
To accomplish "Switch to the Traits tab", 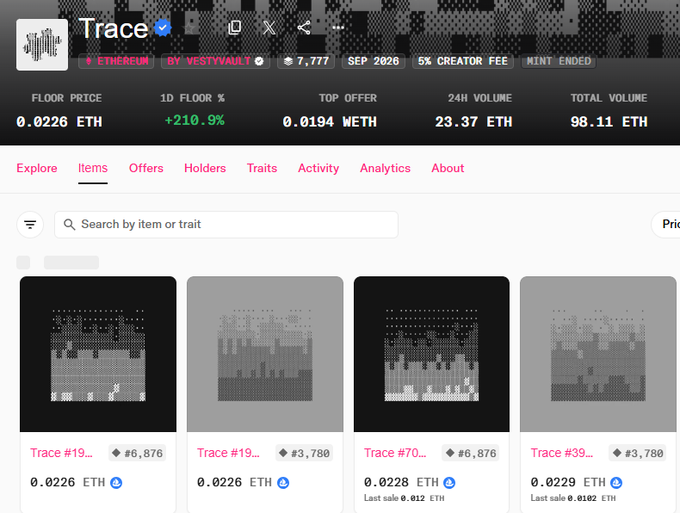I will tap(262, 168).
